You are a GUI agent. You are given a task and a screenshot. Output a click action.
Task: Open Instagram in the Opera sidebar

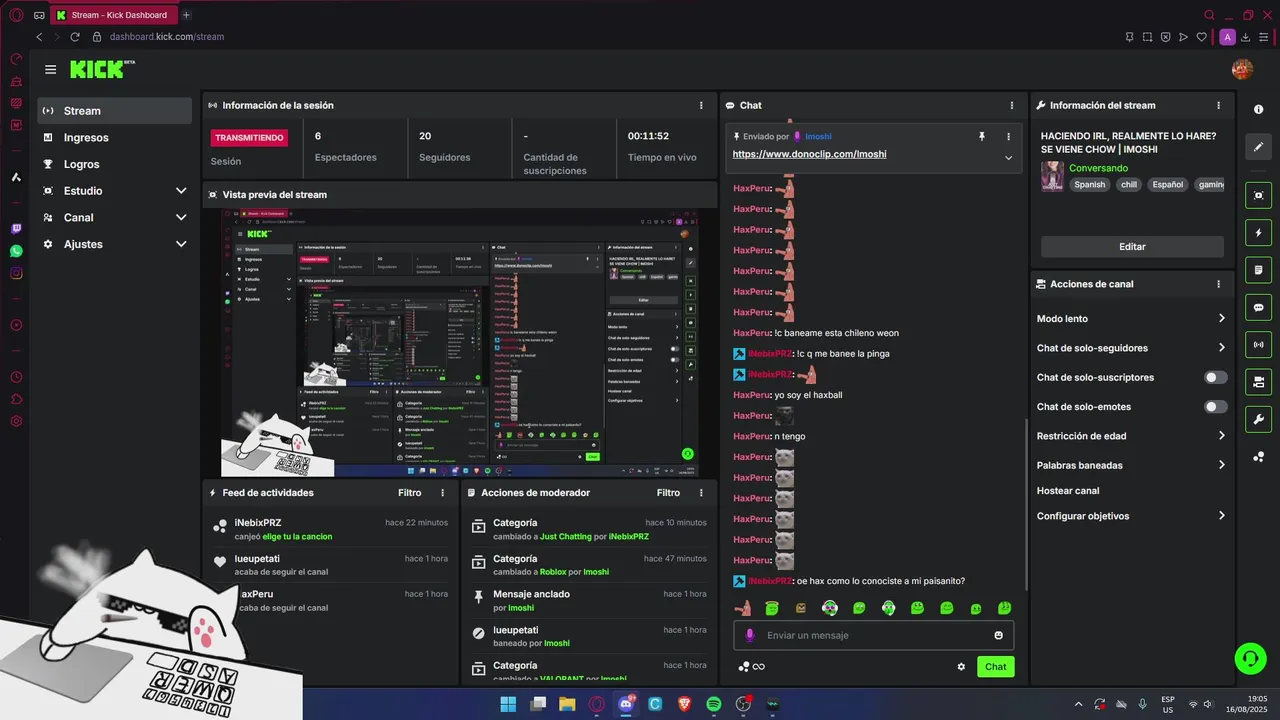pyautogui.click(x=16, y=273)
